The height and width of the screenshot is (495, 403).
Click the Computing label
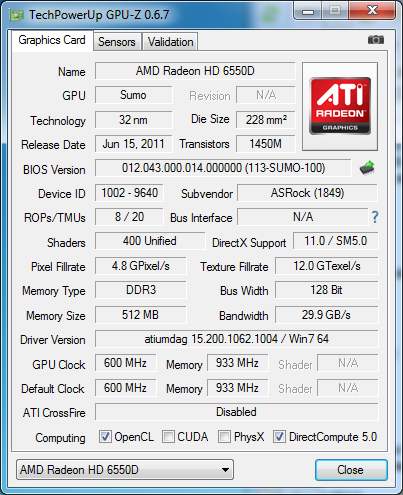pyautogui.click(x=60, y=438)
